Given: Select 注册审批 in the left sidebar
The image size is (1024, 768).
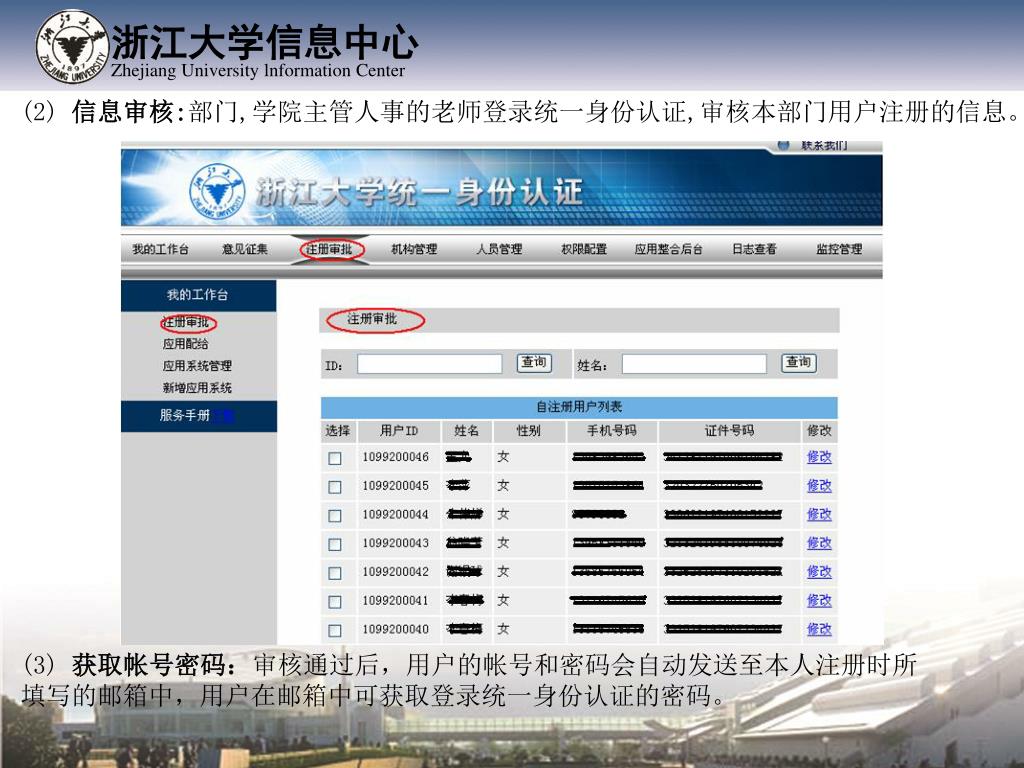Looking at the screenshot, I should [186, 322].
